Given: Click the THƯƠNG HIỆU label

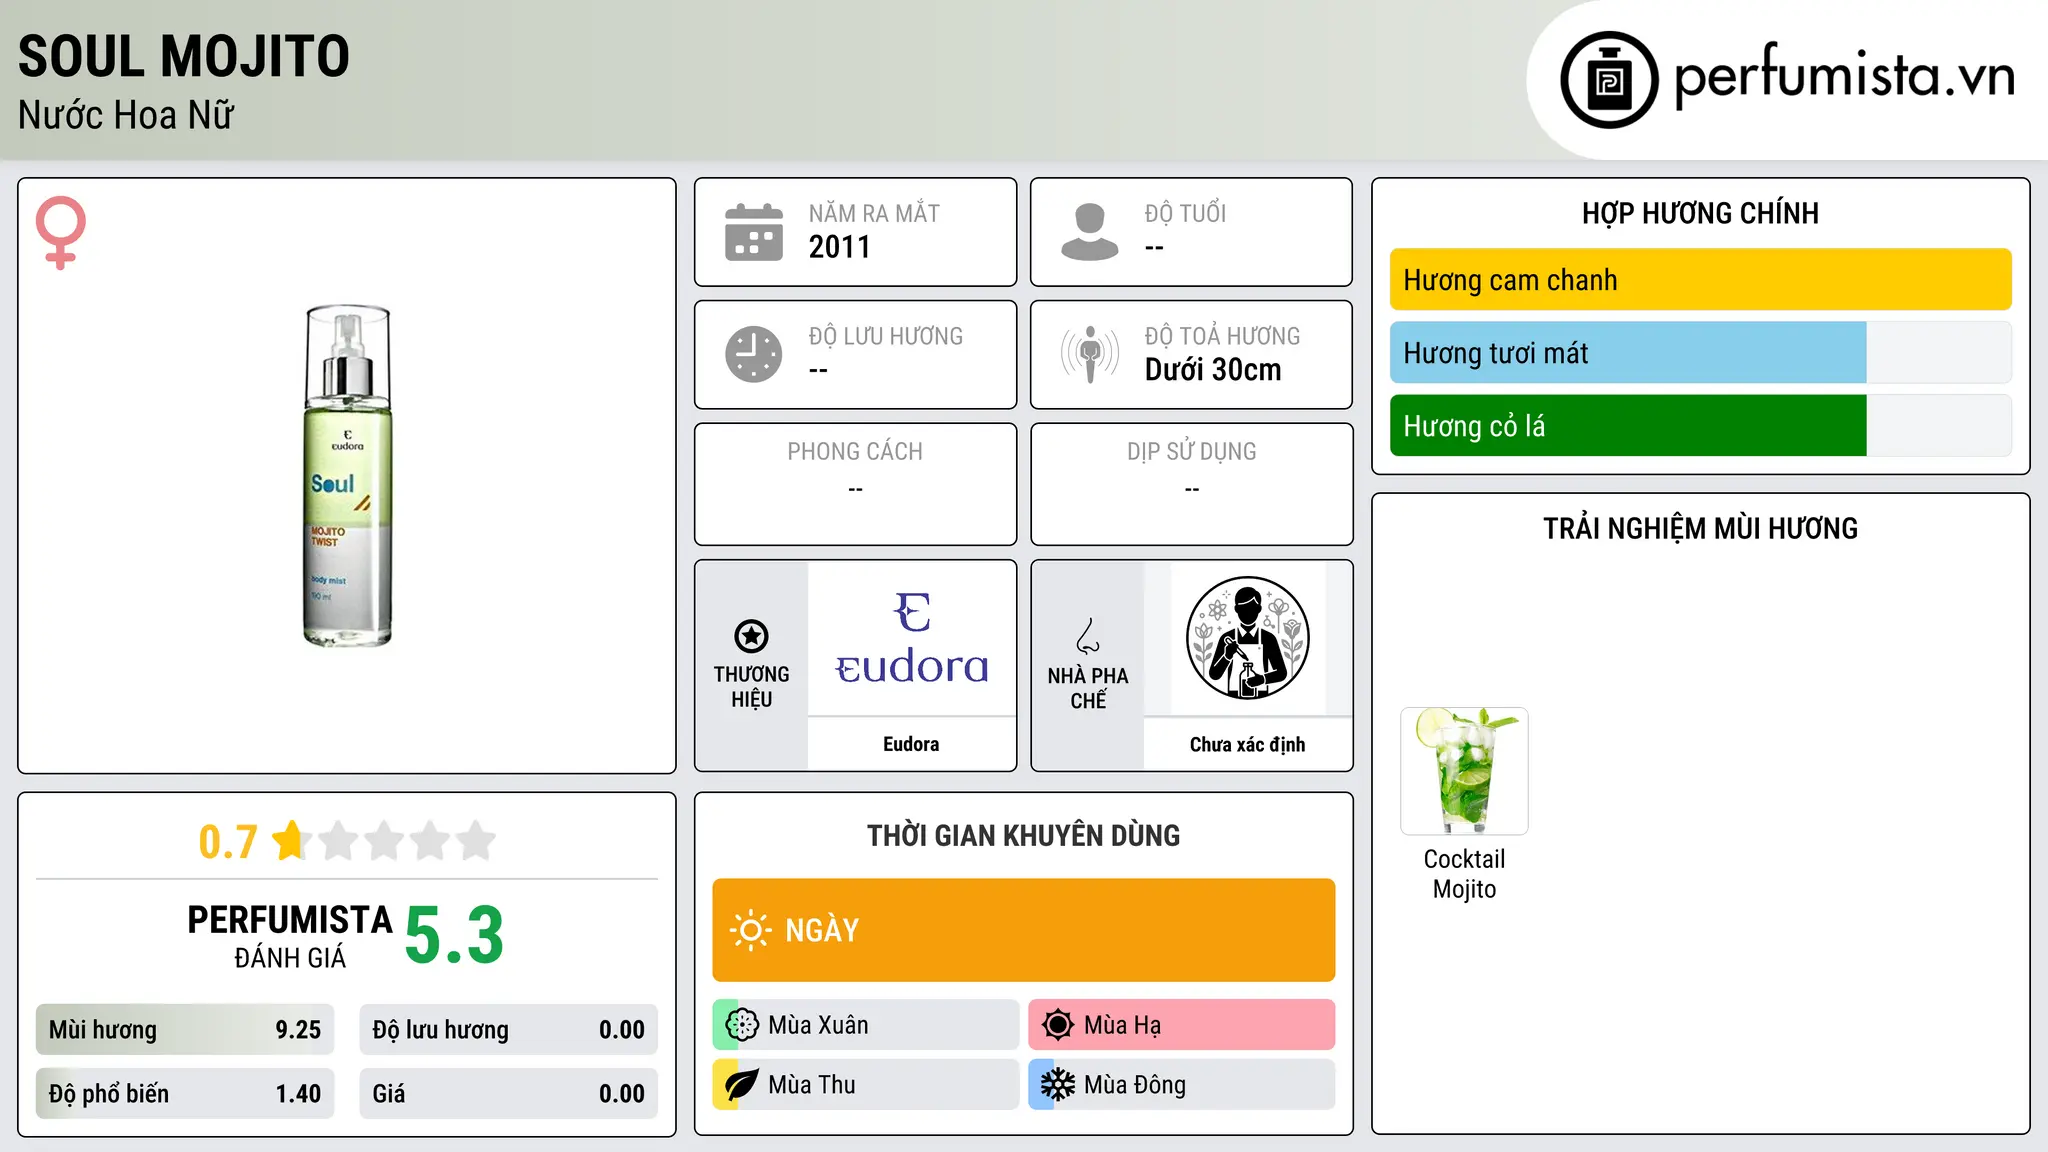Looking at the screenshot, I should click(x=752, y=687).
